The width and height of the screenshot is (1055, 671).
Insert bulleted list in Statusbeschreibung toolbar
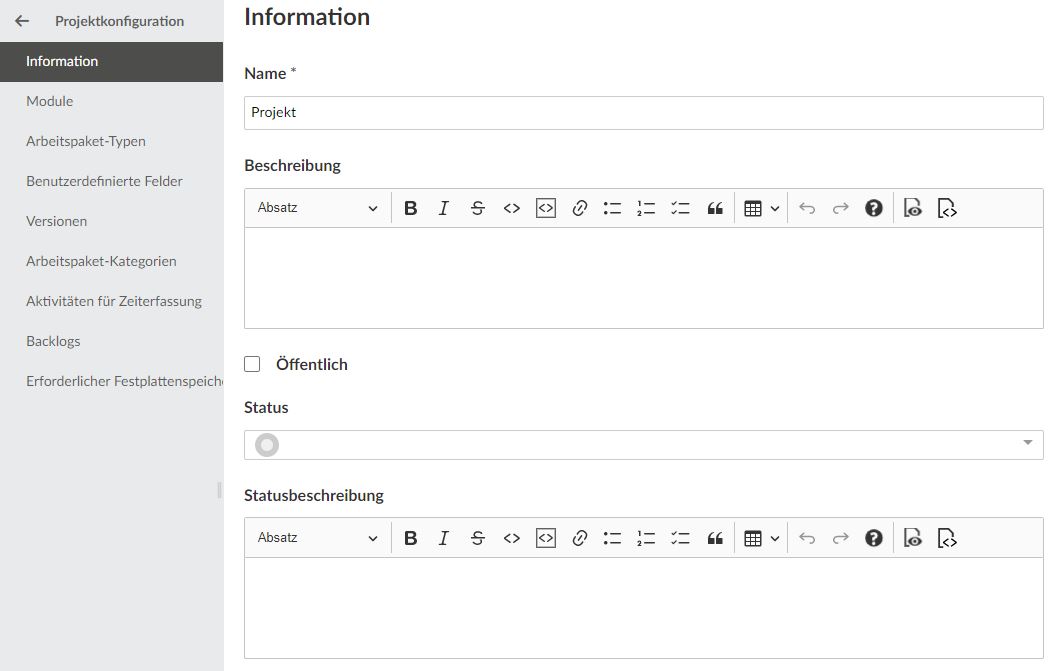tap(612, 538)
